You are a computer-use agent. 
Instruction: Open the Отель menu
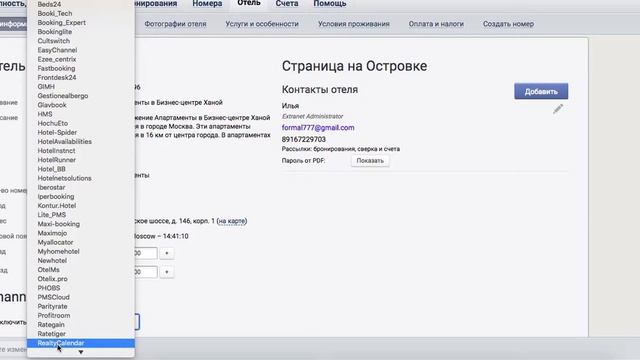click(x=249, y=3)
